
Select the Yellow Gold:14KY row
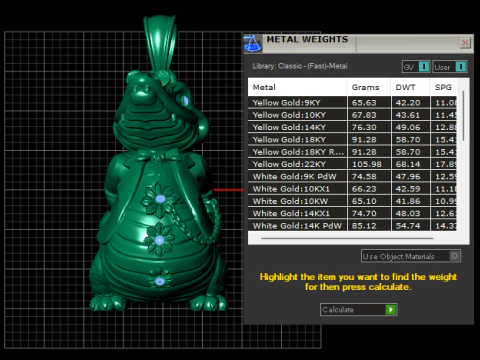point(352,127)
